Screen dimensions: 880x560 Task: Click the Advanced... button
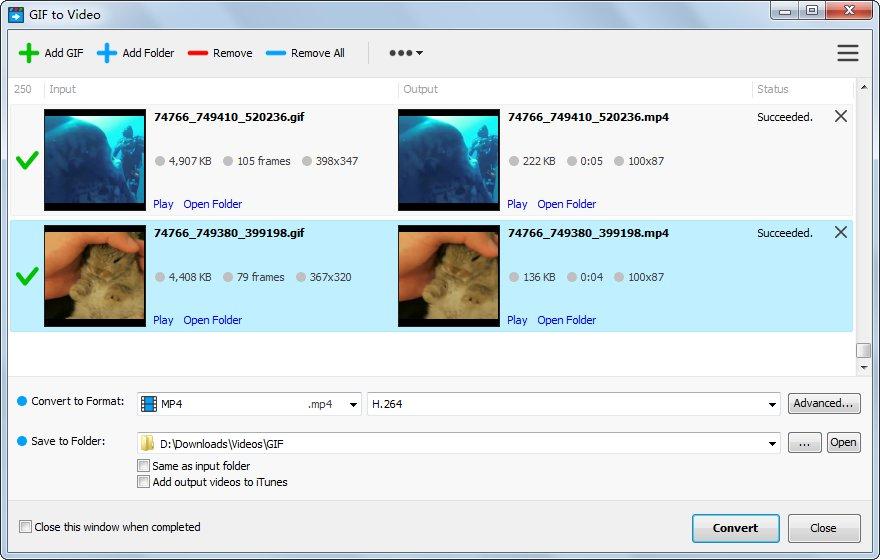[x=823, y=403]
